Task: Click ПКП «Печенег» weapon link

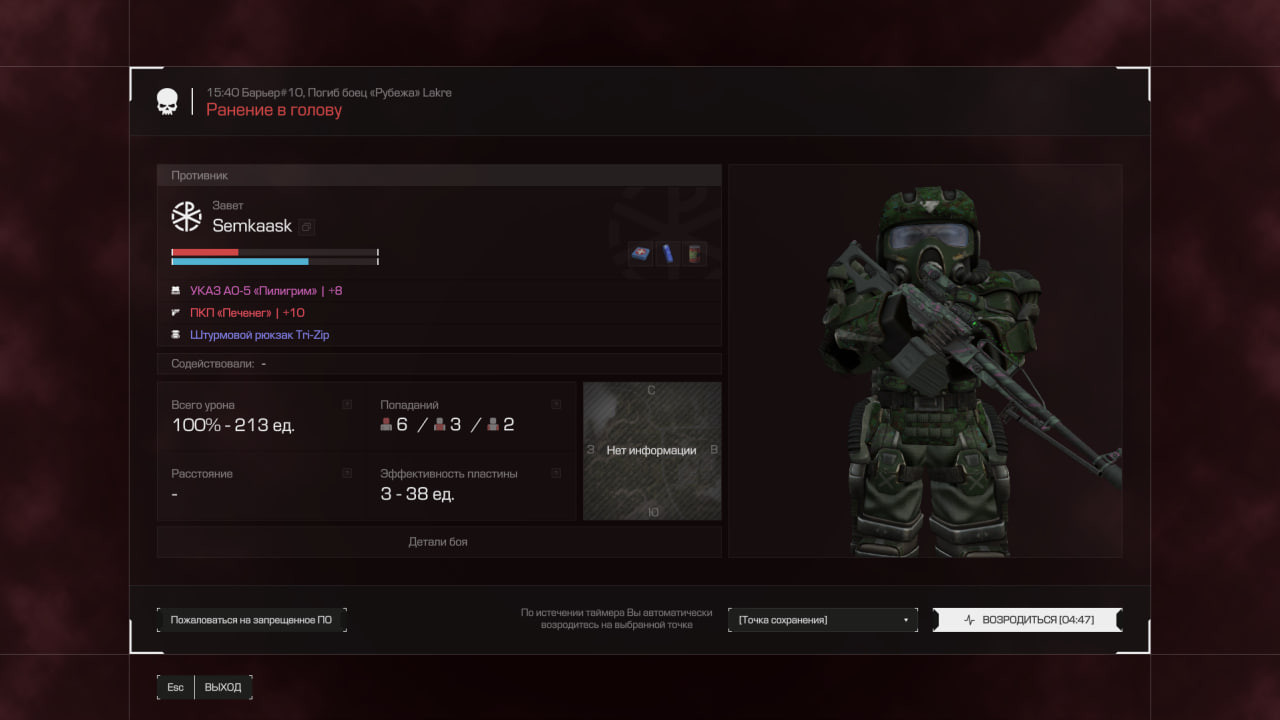Action: click(247, 313)
